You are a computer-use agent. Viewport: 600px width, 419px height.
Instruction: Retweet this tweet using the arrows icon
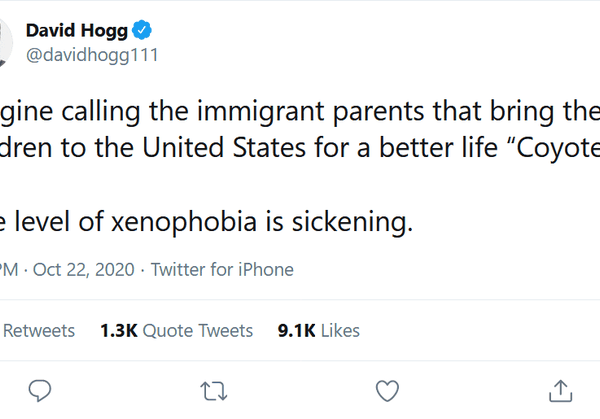tap(214, 388)
